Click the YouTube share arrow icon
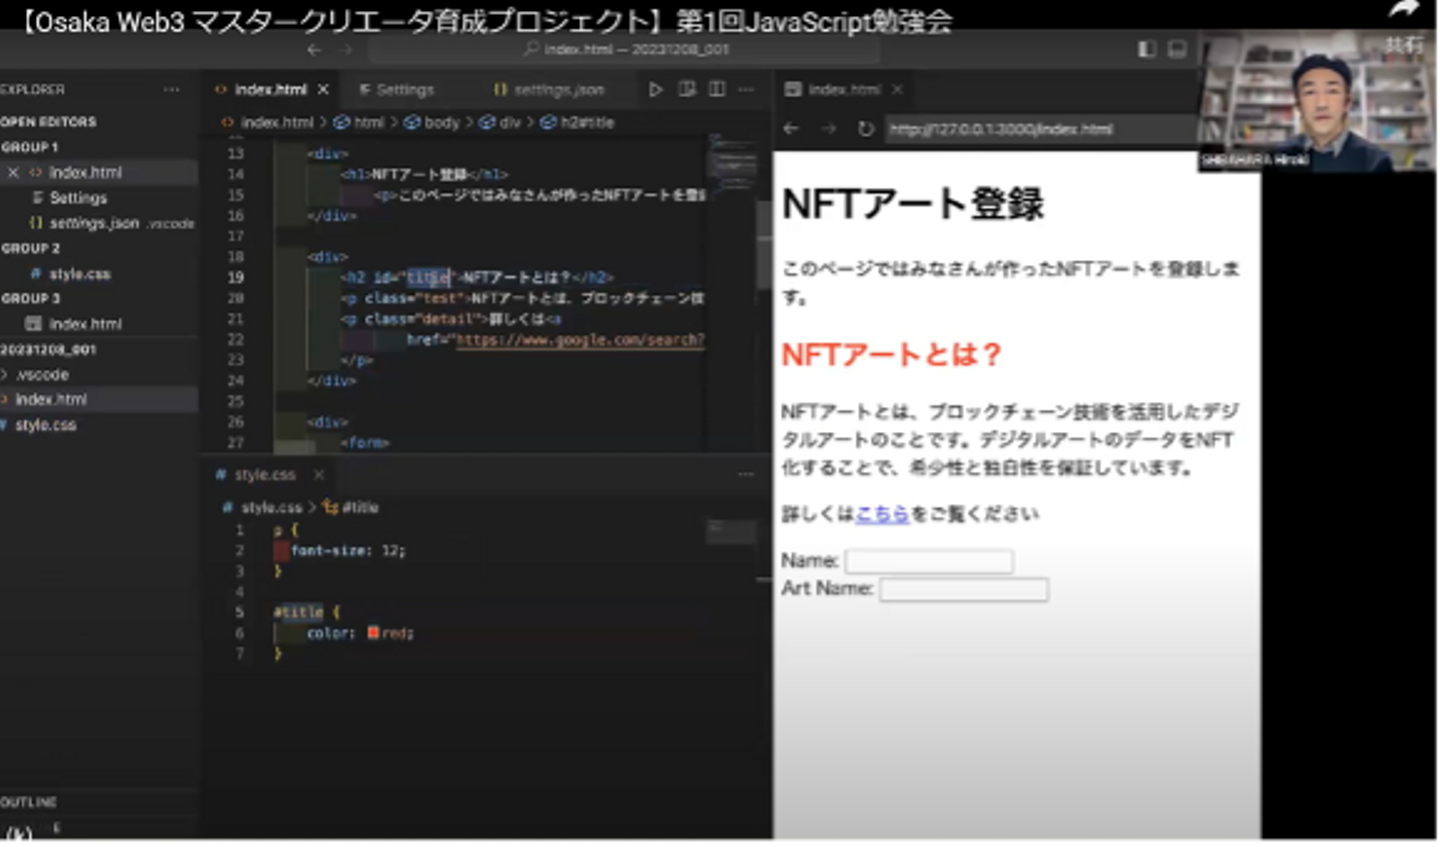Image resolution: width=1440 pixels, height=847 pixels. click(x=1404, y=12)
